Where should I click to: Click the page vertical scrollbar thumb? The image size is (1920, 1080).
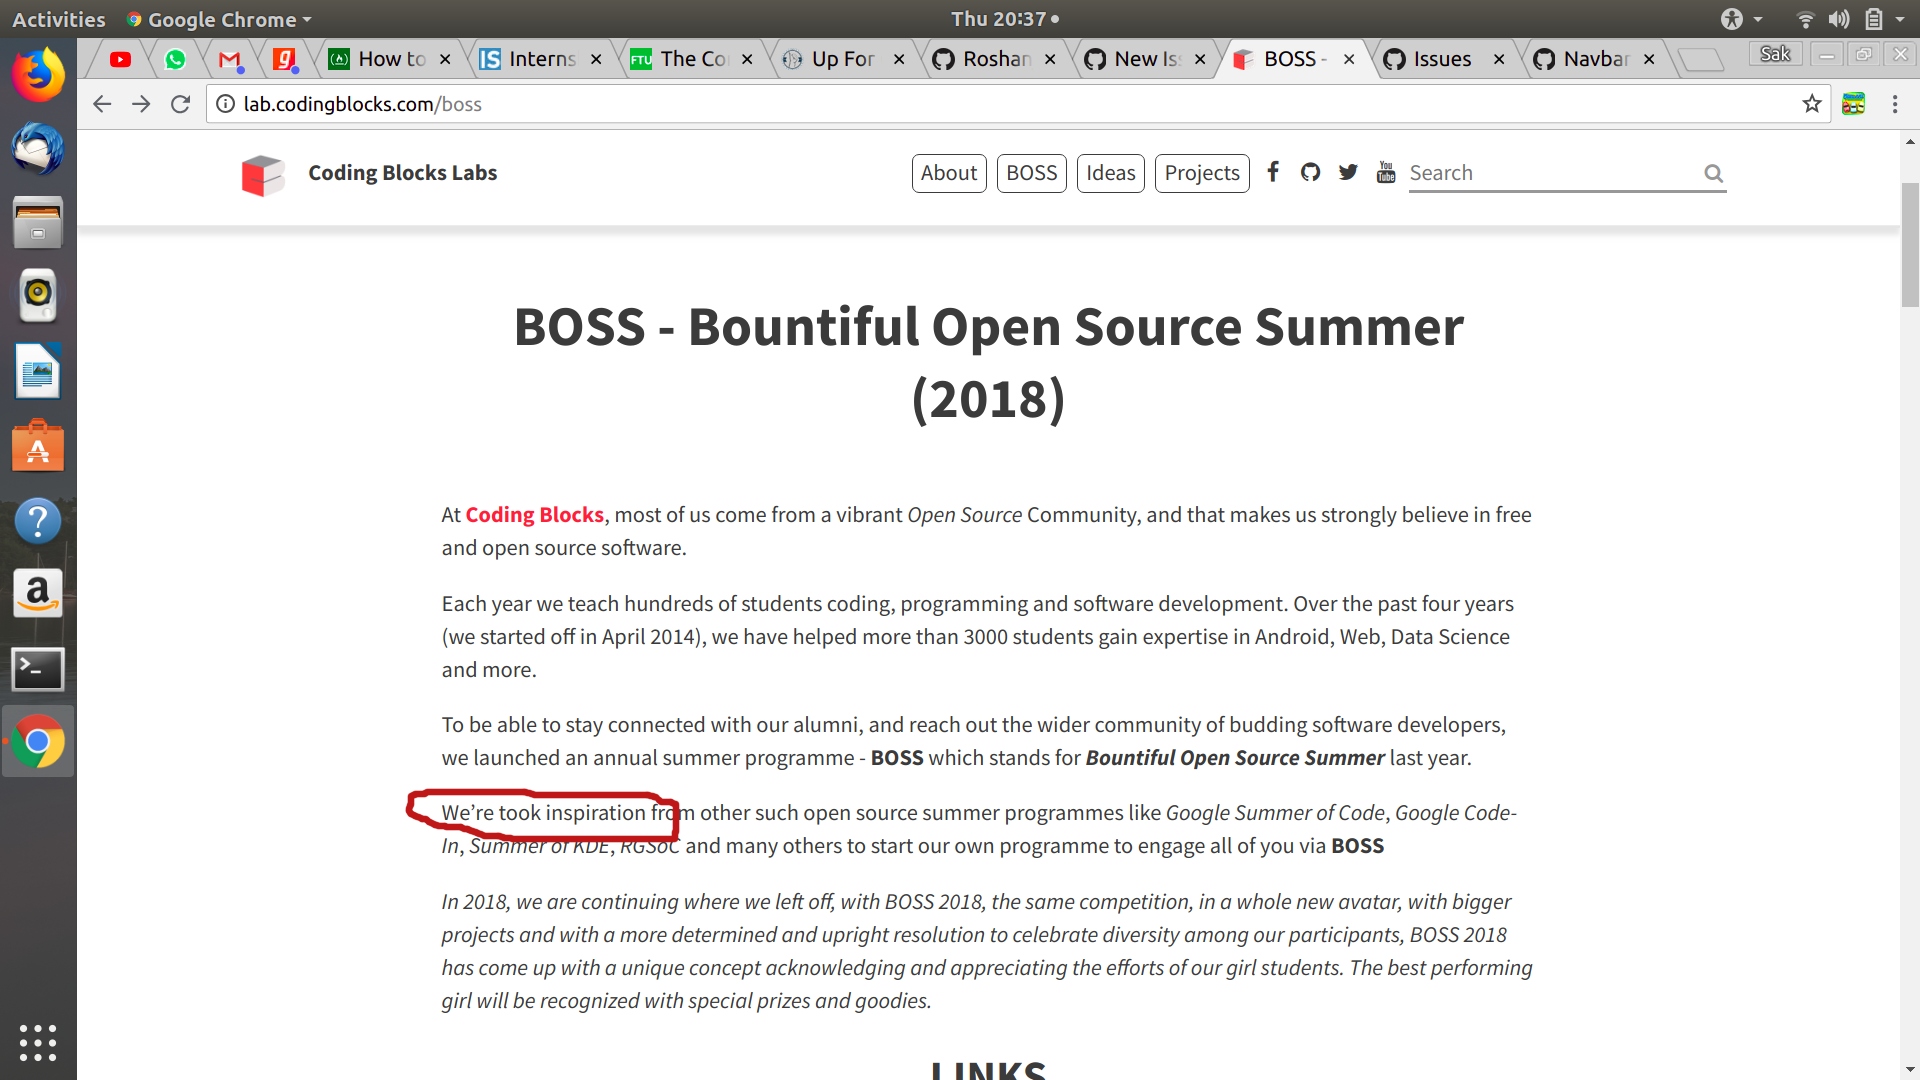(1910, 244)
